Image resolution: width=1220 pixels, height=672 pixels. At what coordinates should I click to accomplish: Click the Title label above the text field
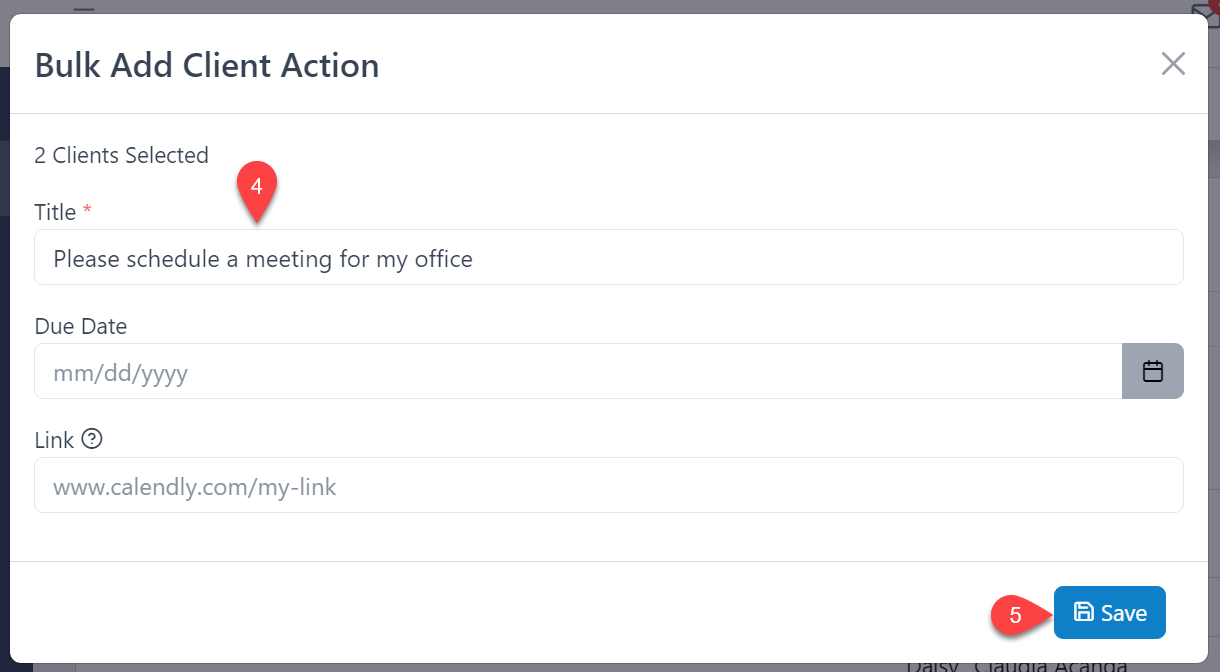(55, 211)
